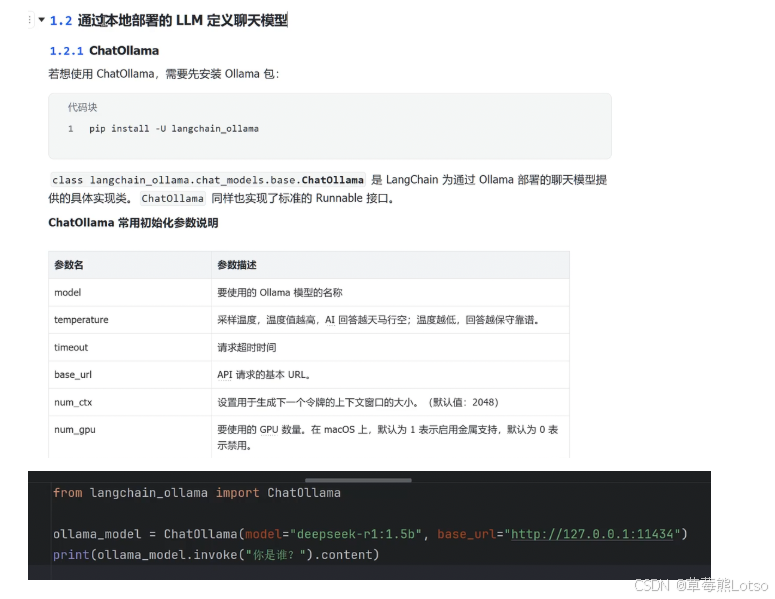The width and height of the screenshot is (775, 599).
Task: Collapse the 1.2 heading section triangle
Action: (42, 20)
